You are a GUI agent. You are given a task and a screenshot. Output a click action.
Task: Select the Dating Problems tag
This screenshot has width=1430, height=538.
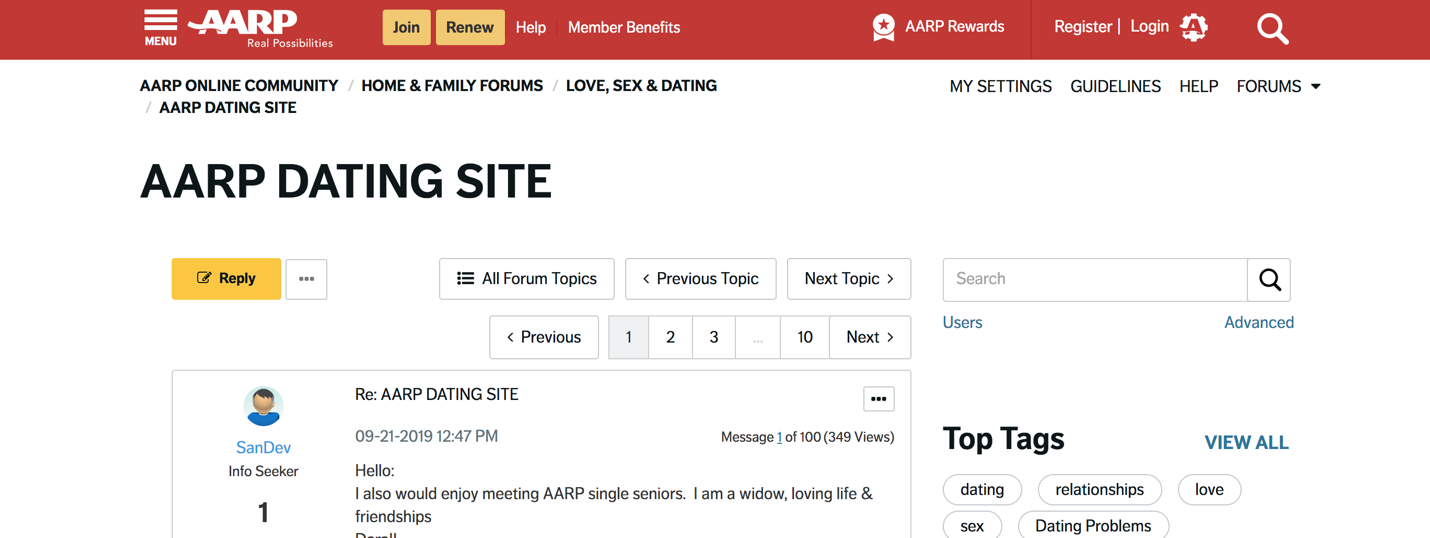click(1093, 525)
